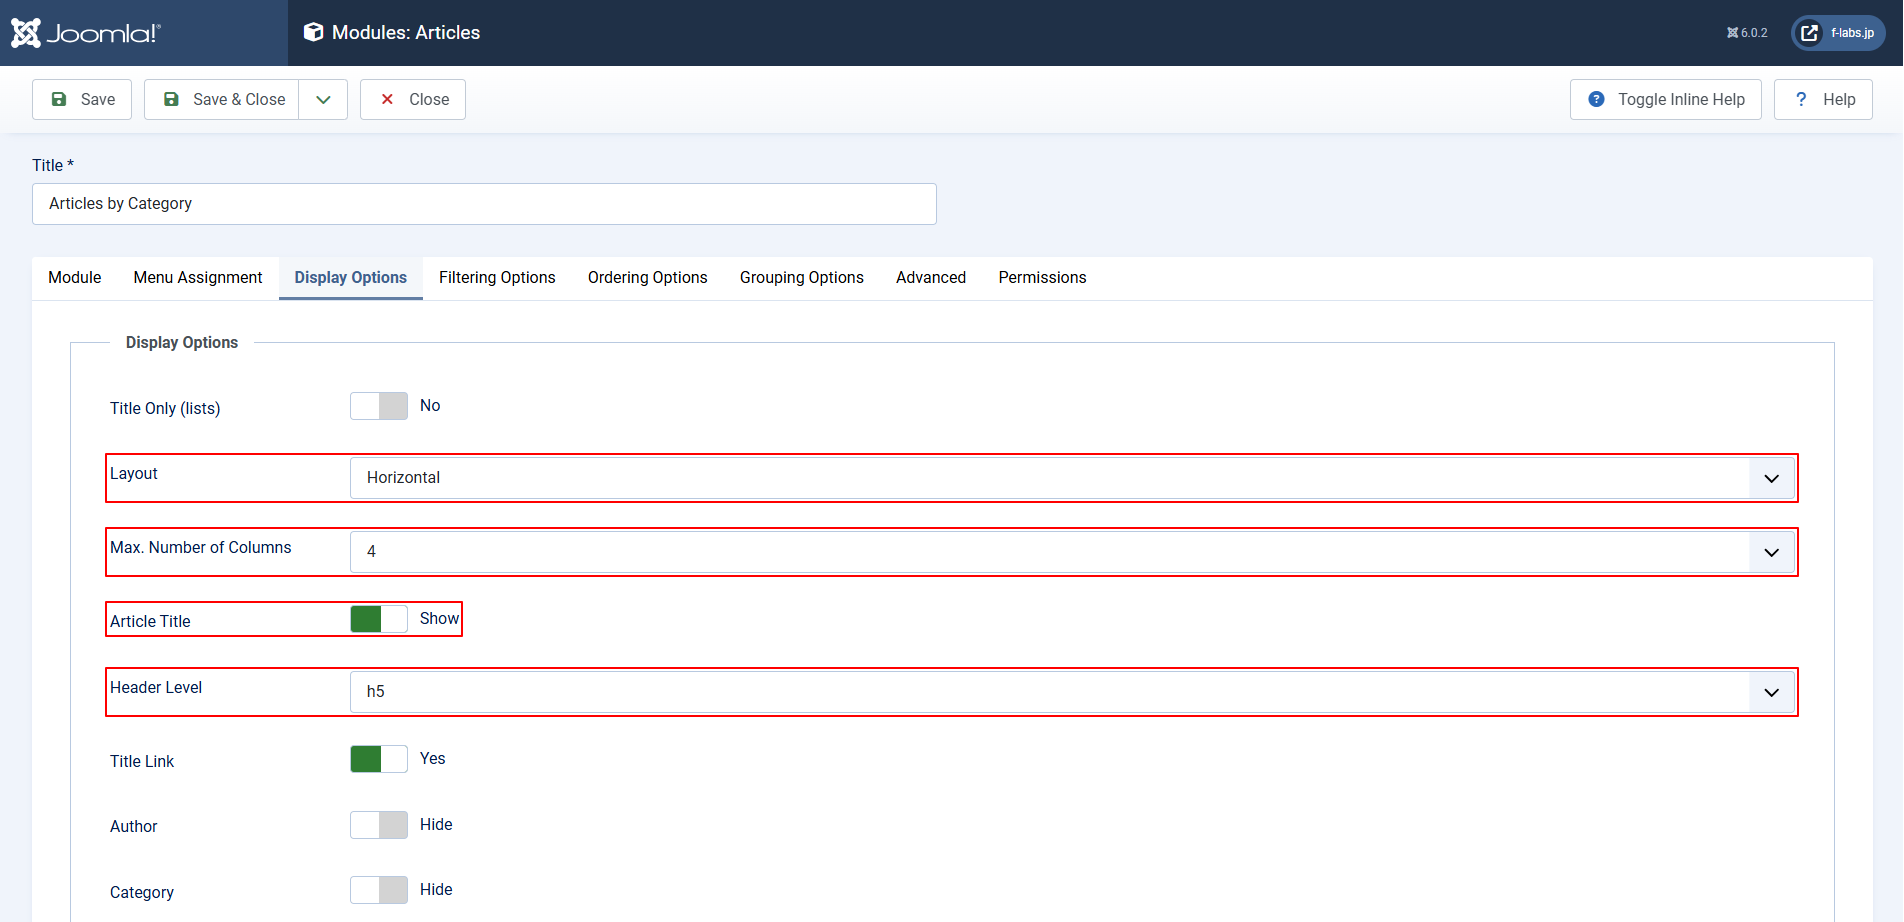
Task: Click the Save & Close button
Action: pyautogui.click(x=236, y=99)
